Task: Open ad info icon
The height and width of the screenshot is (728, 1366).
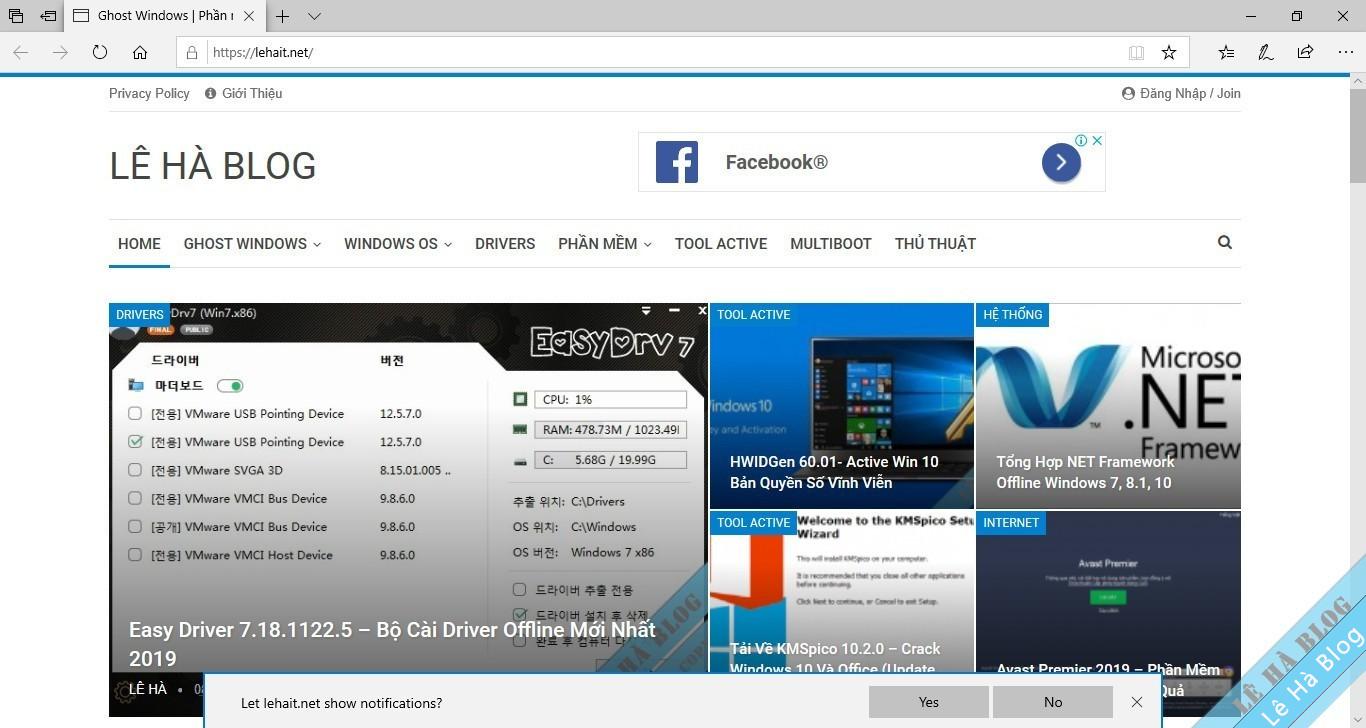Action: pyautogui.click(x=1081, y=140)
